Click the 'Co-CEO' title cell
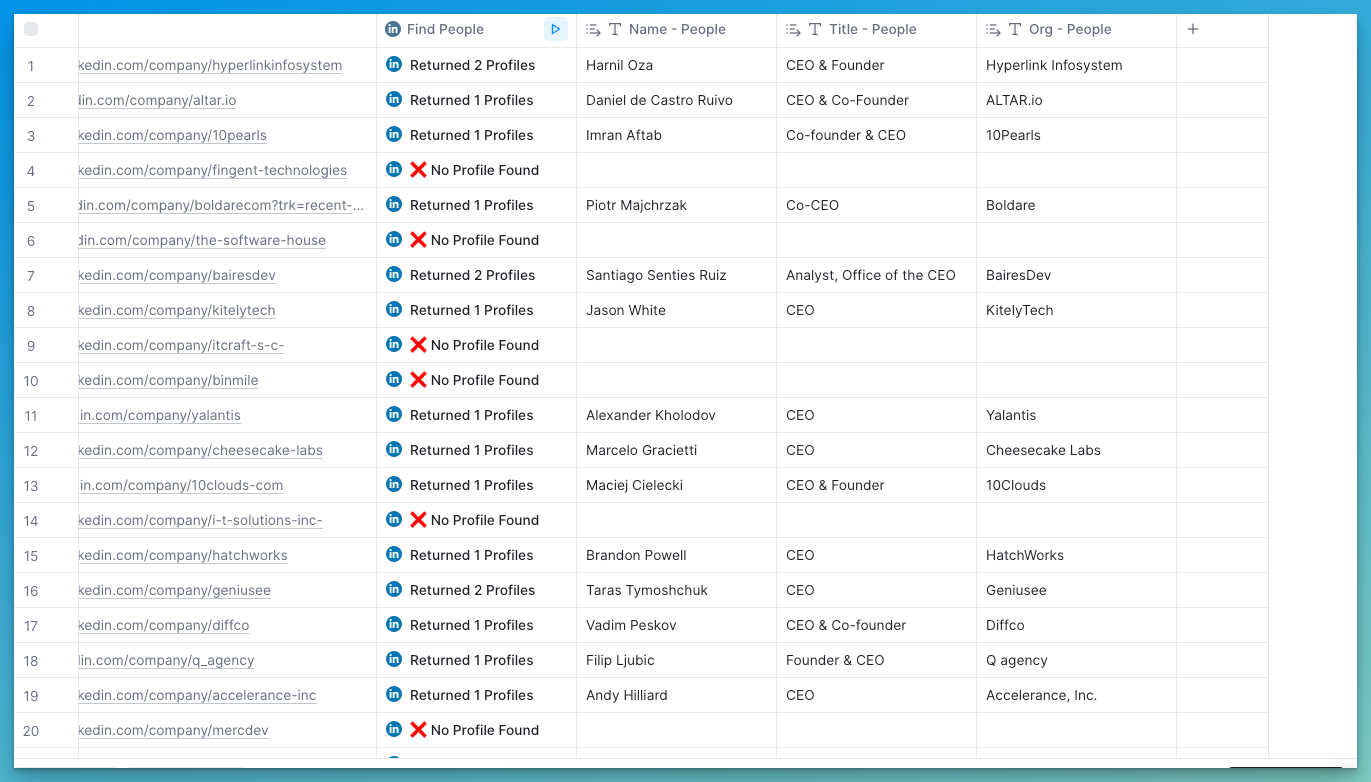 (x=877, y=205)
